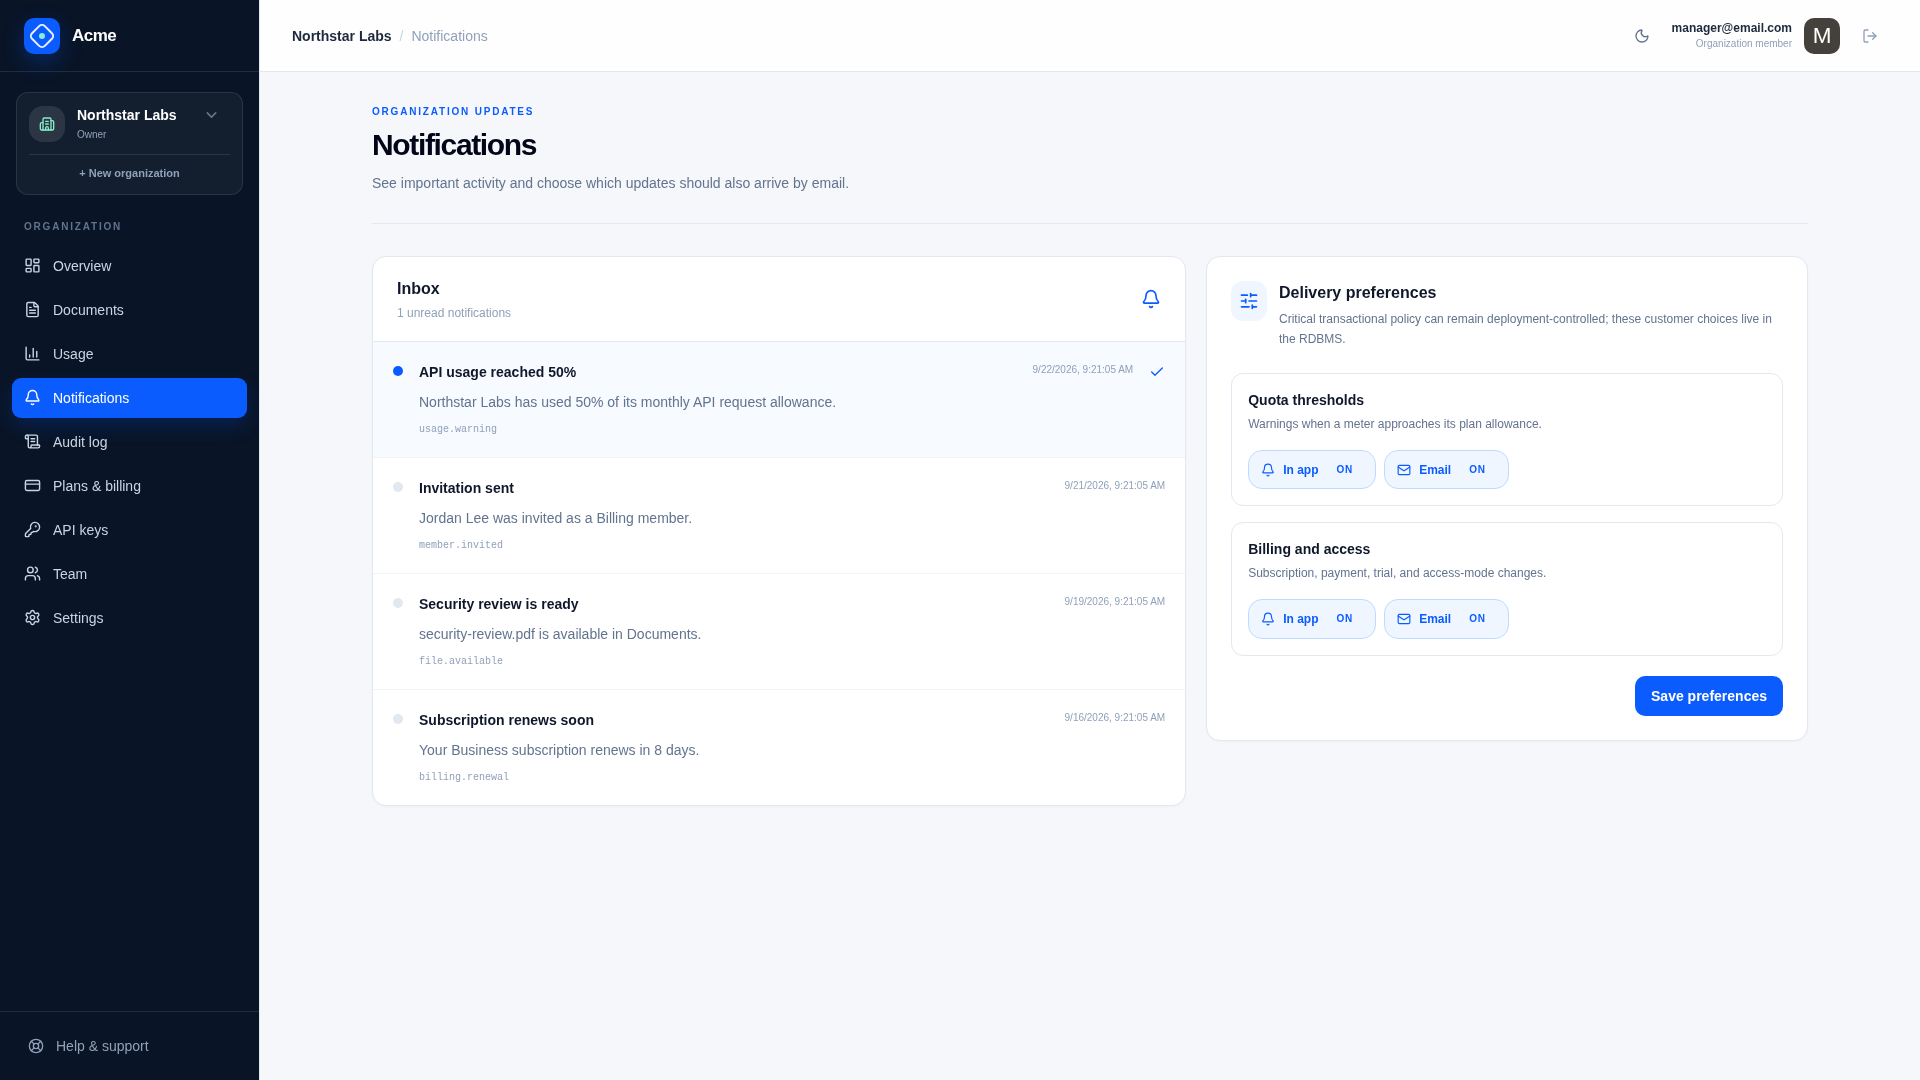Viewport: 1920px width, 1080px height.
Task: Toggle Quota thresholds In app notifications
Action: [1311, 470]
